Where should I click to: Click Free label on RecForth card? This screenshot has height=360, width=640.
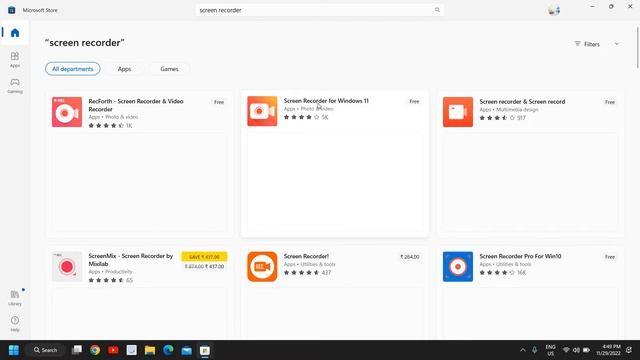tap(219, 102)
